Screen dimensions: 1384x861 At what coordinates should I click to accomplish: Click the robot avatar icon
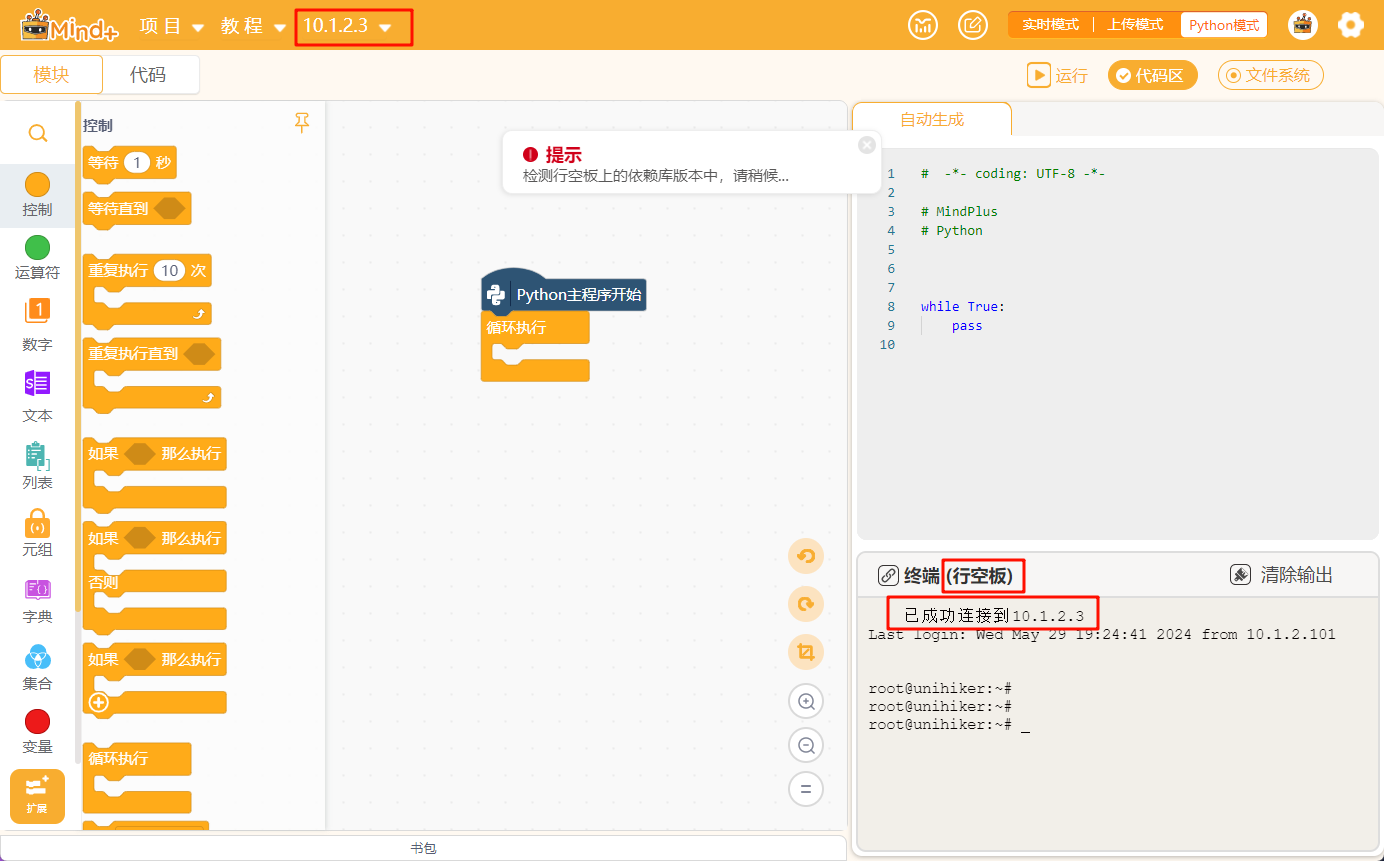point(1302,25)
